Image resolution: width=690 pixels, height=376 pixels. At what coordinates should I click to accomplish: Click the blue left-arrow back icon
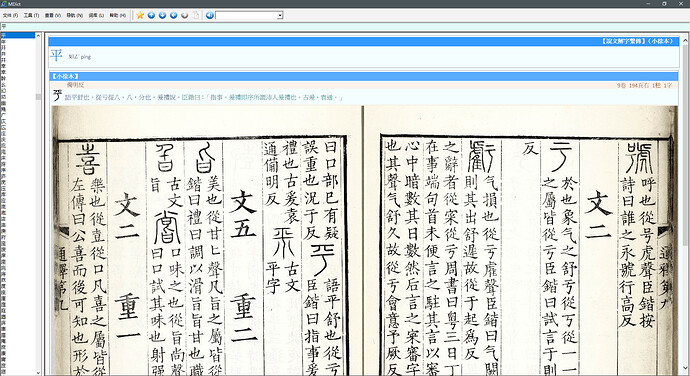(x=173, y=15)
